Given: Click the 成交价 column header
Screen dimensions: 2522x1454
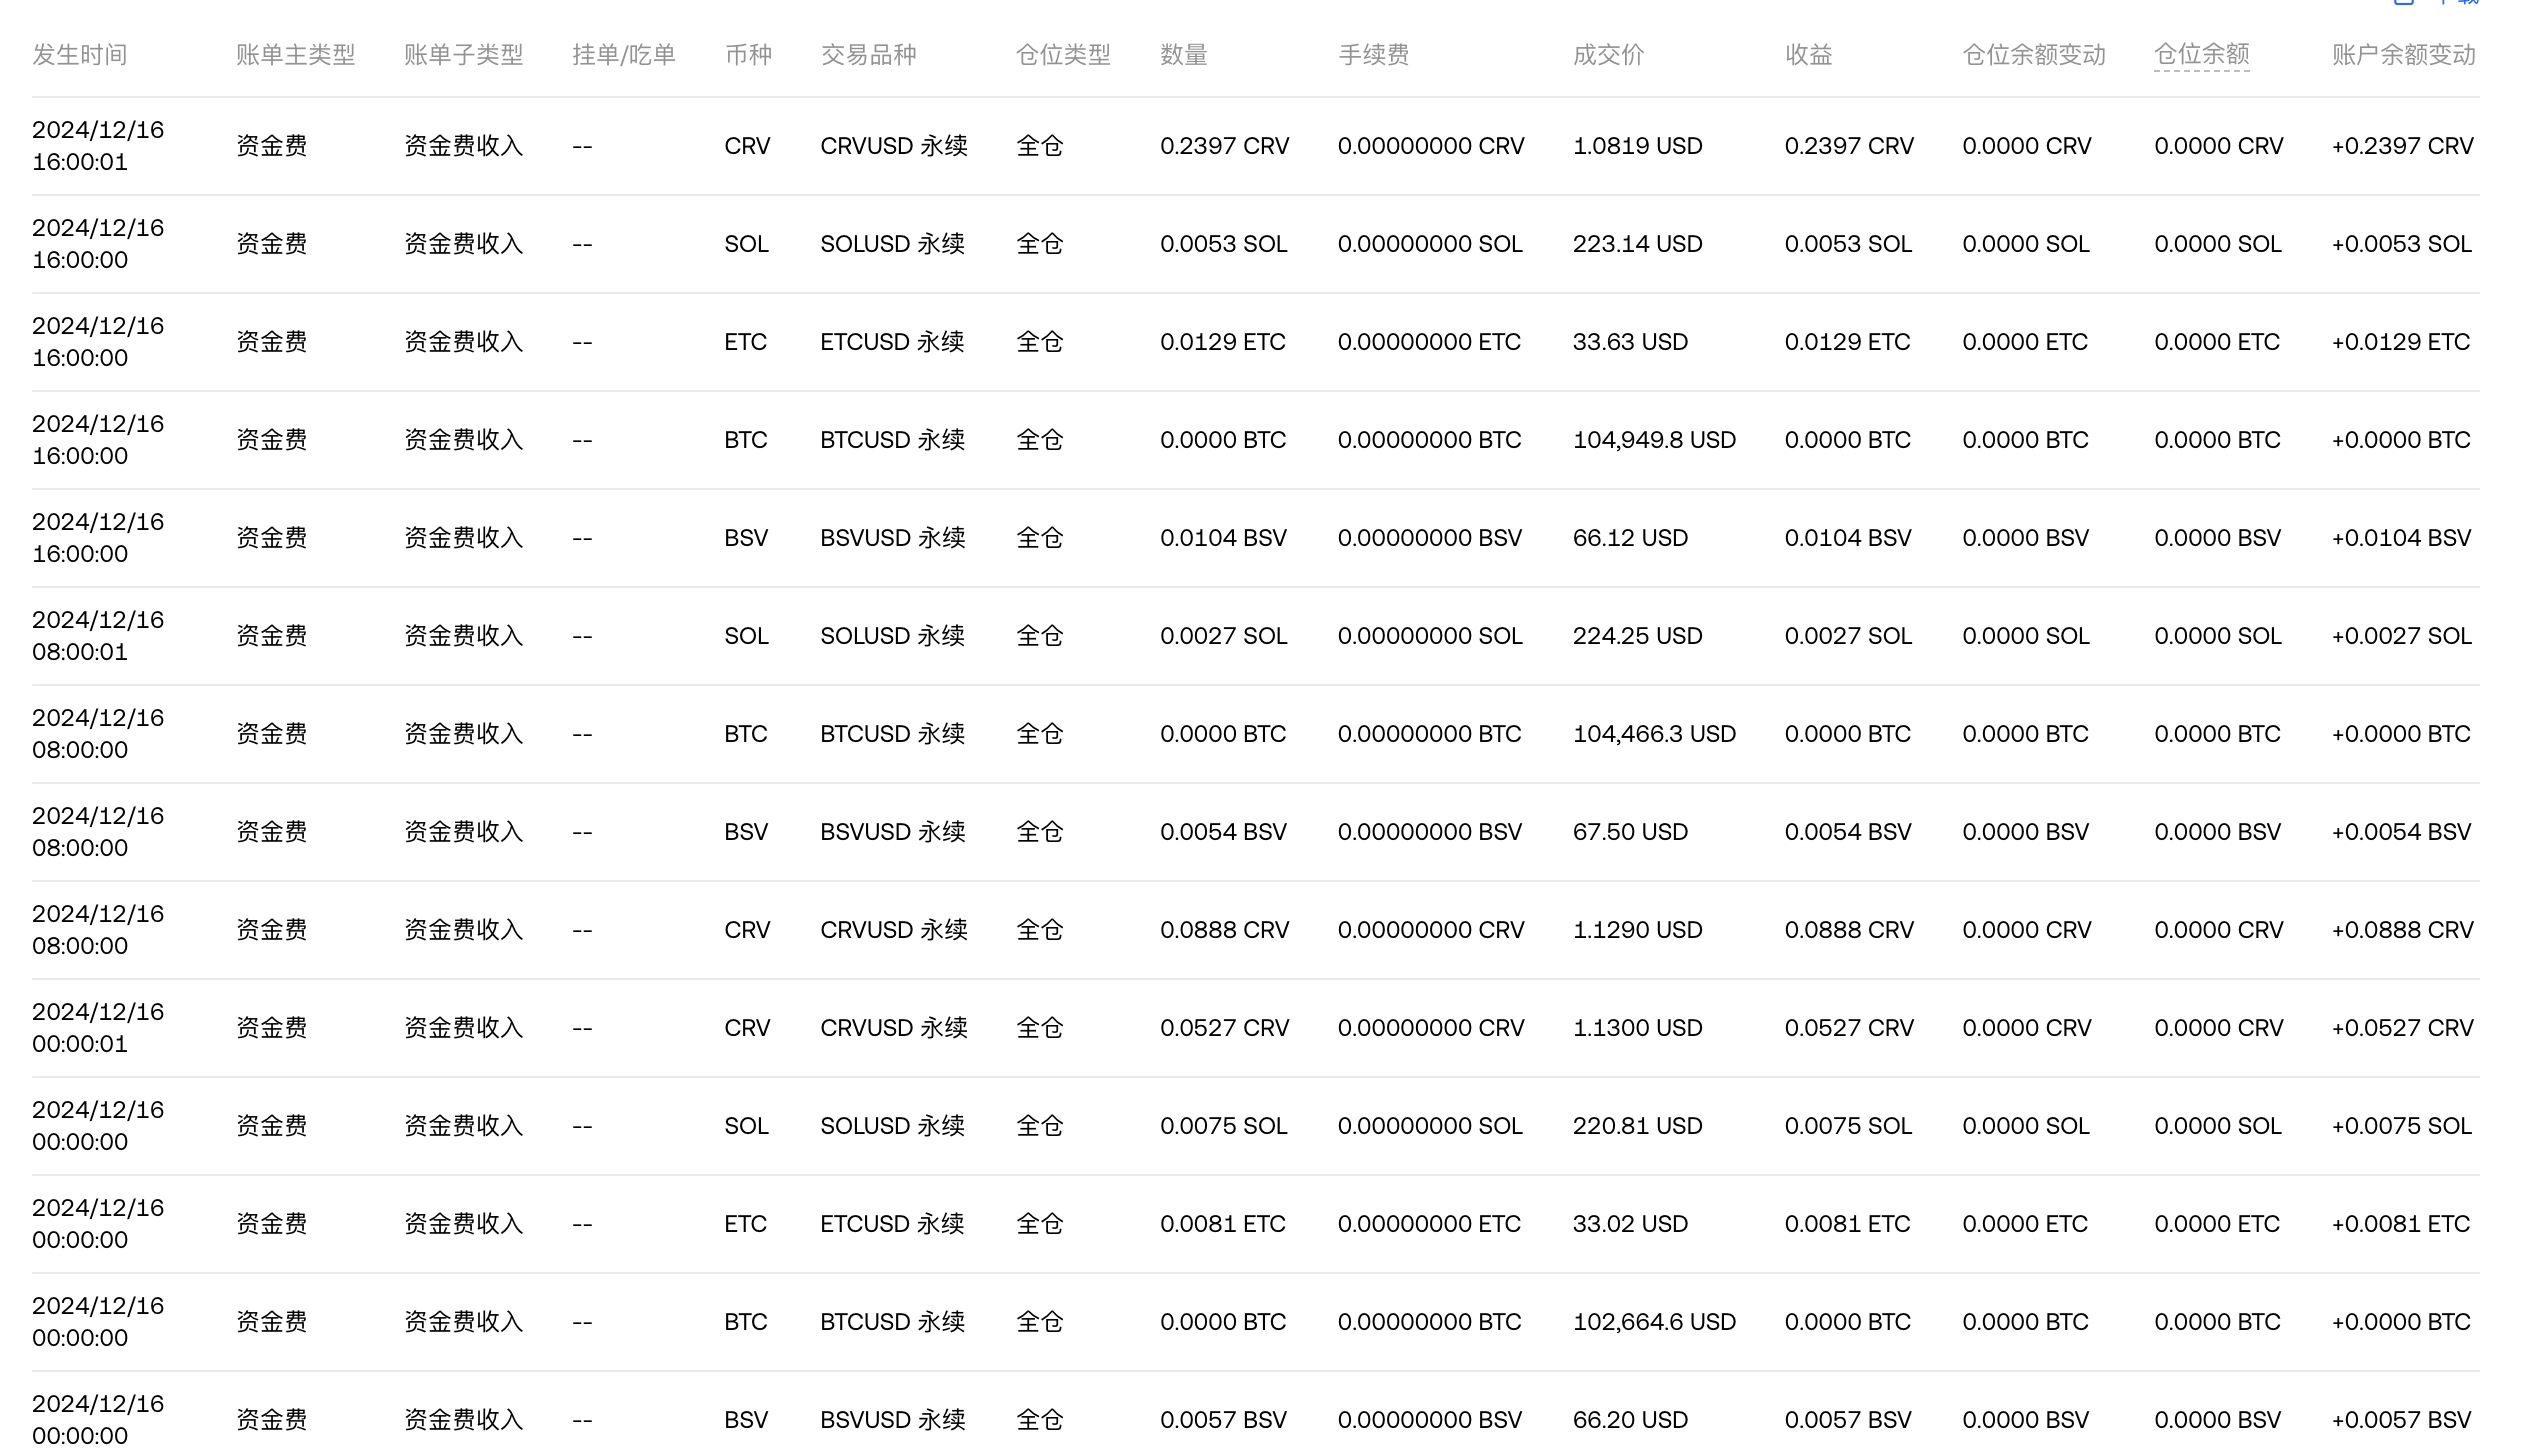Looking at the screenshot, I should tap(1608, 55).
